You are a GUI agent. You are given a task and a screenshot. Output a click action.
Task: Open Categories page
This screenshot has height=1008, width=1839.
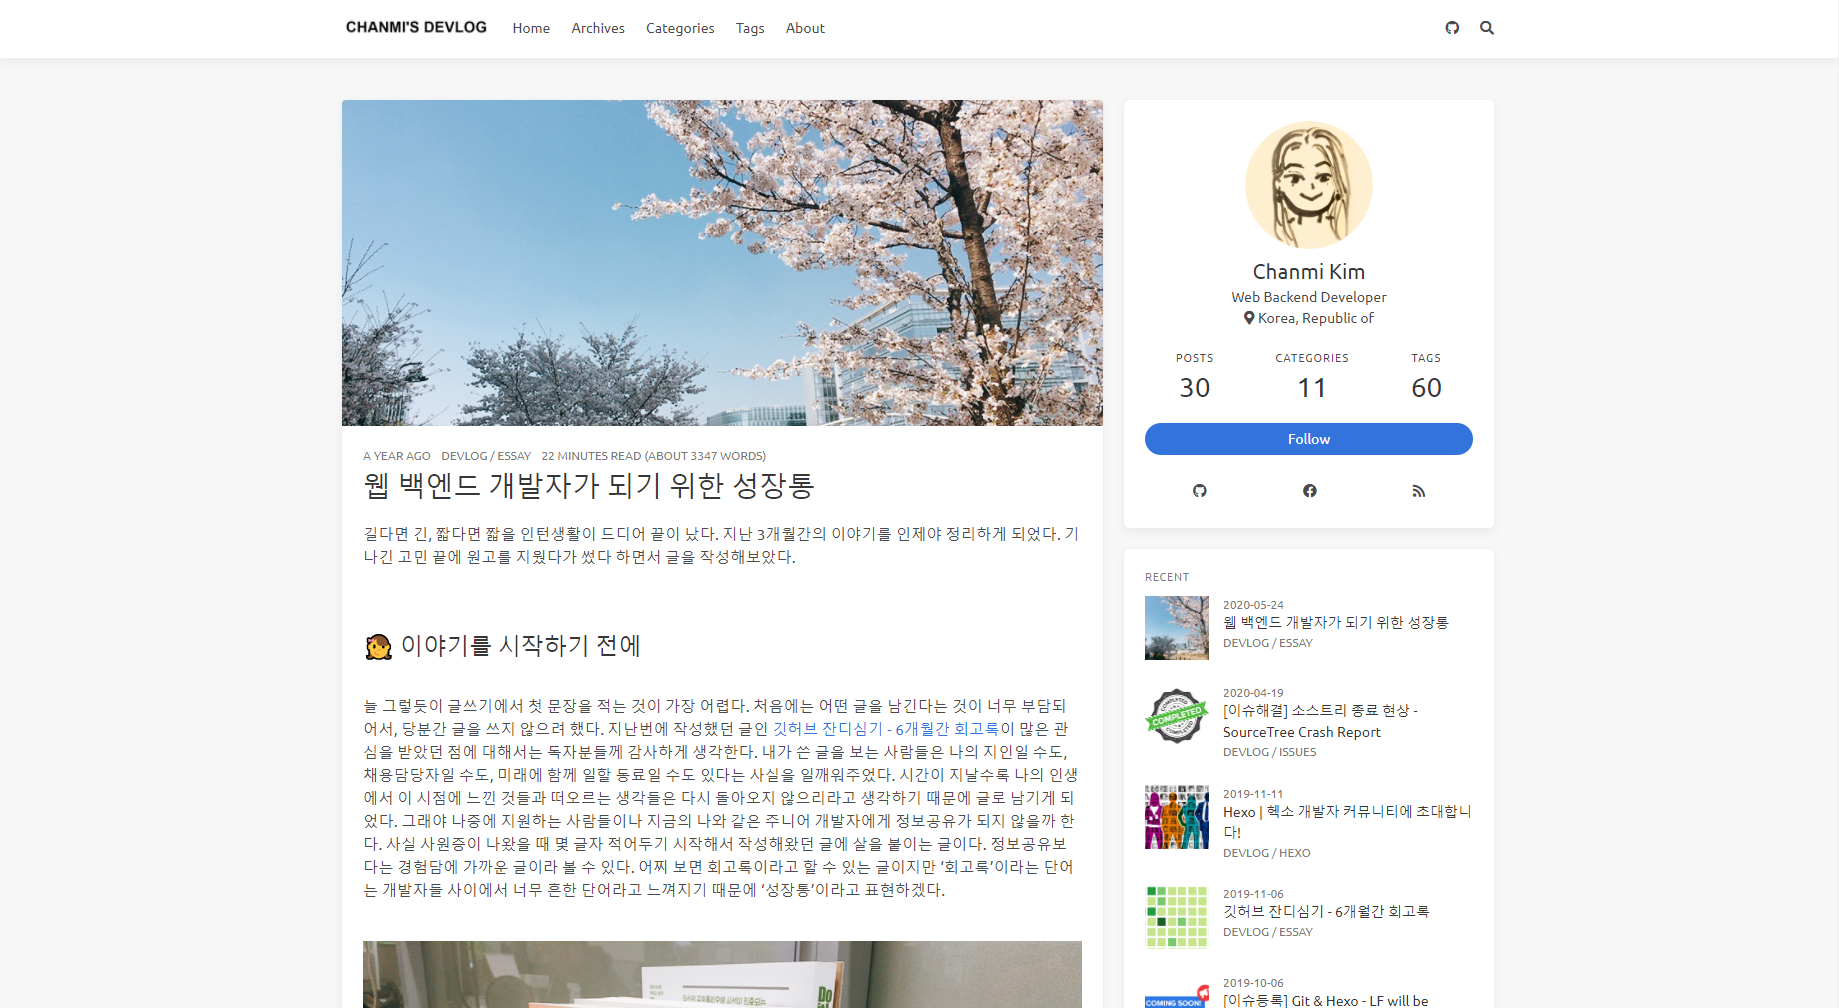(x=680, y=28)
